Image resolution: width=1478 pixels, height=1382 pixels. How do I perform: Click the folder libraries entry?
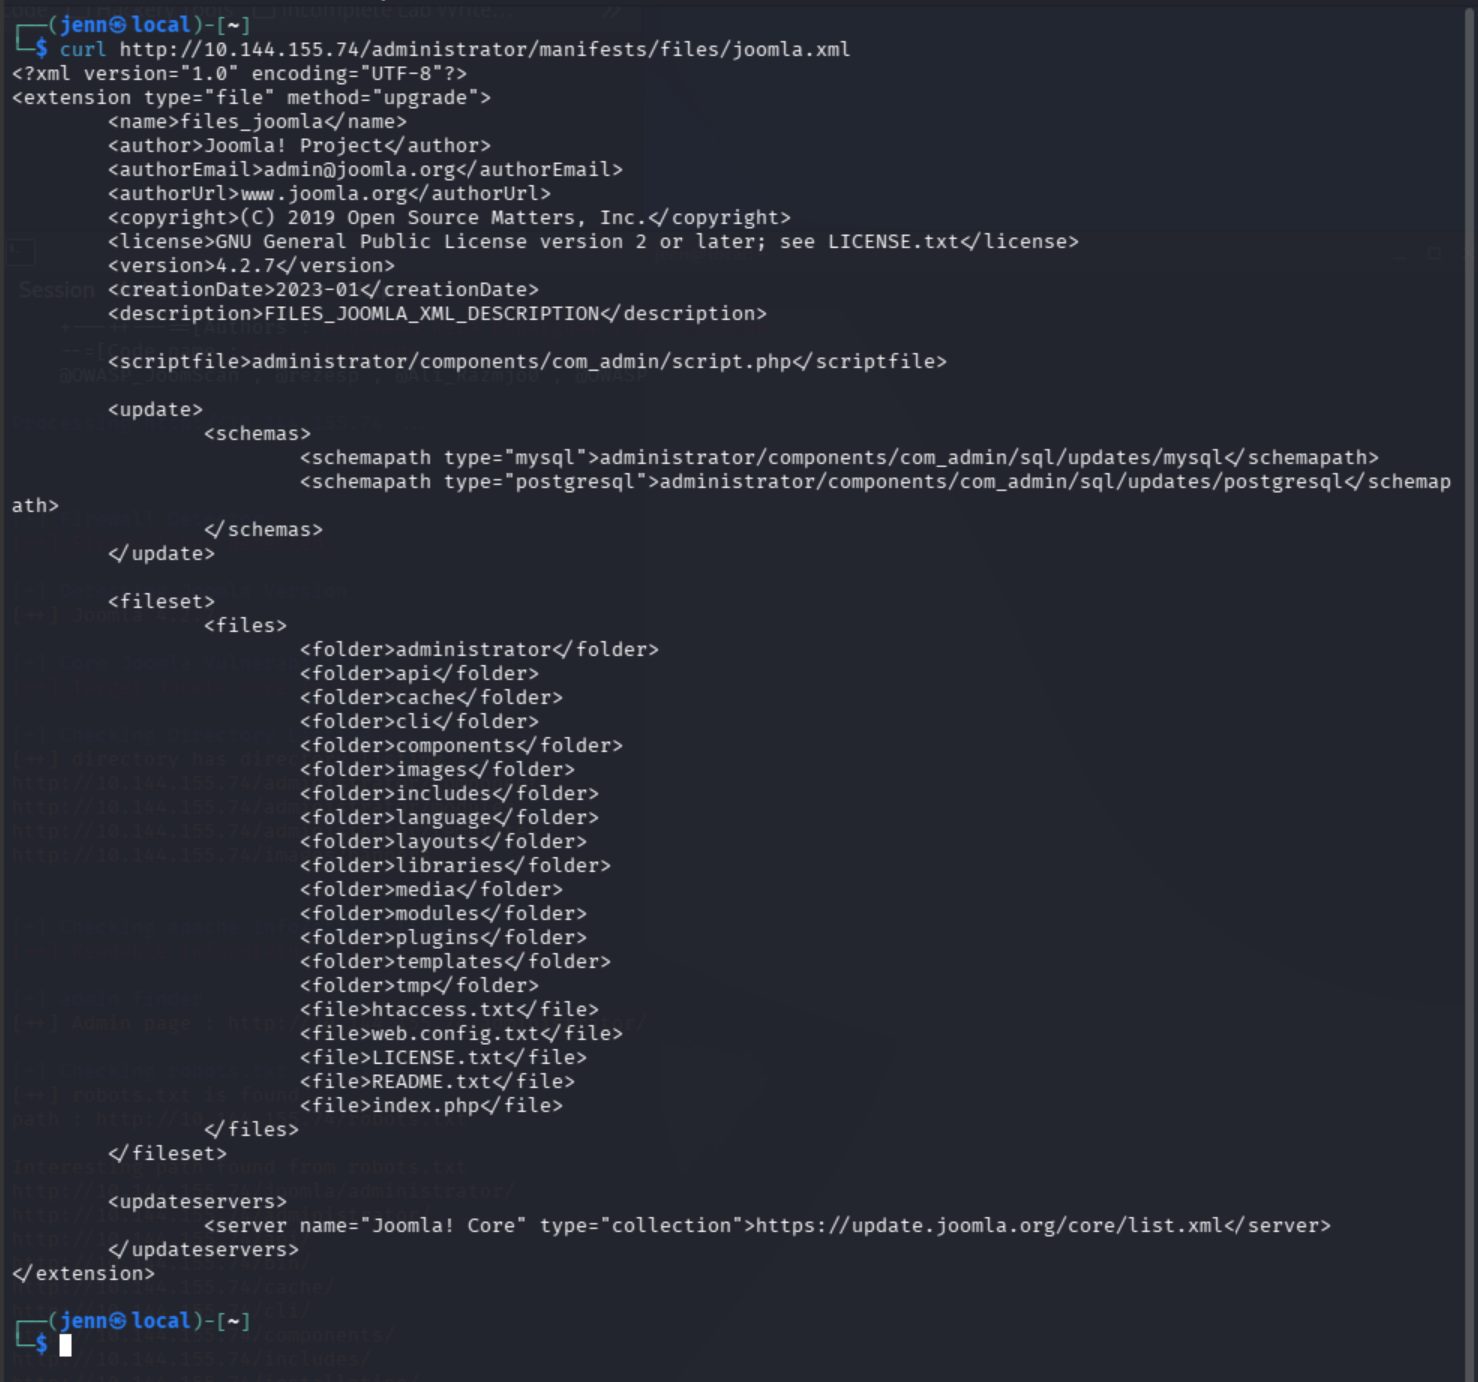(x=455, y=865)
